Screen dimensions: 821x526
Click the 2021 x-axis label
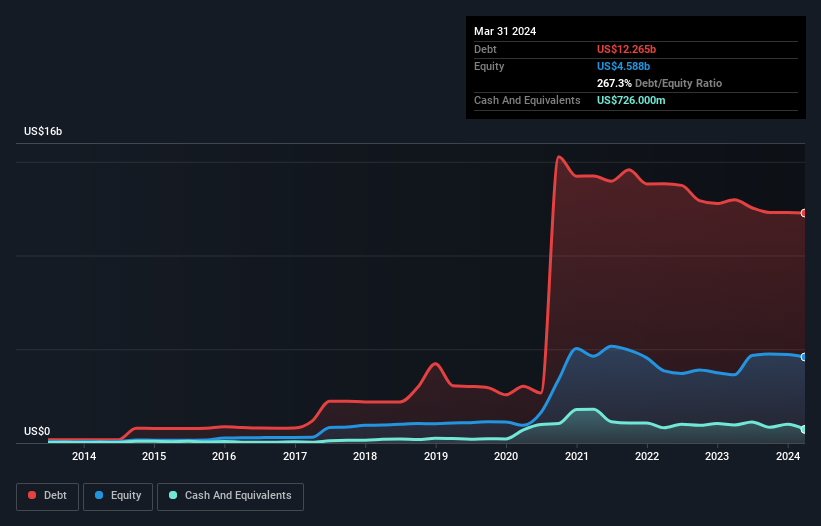pos(576,456)
